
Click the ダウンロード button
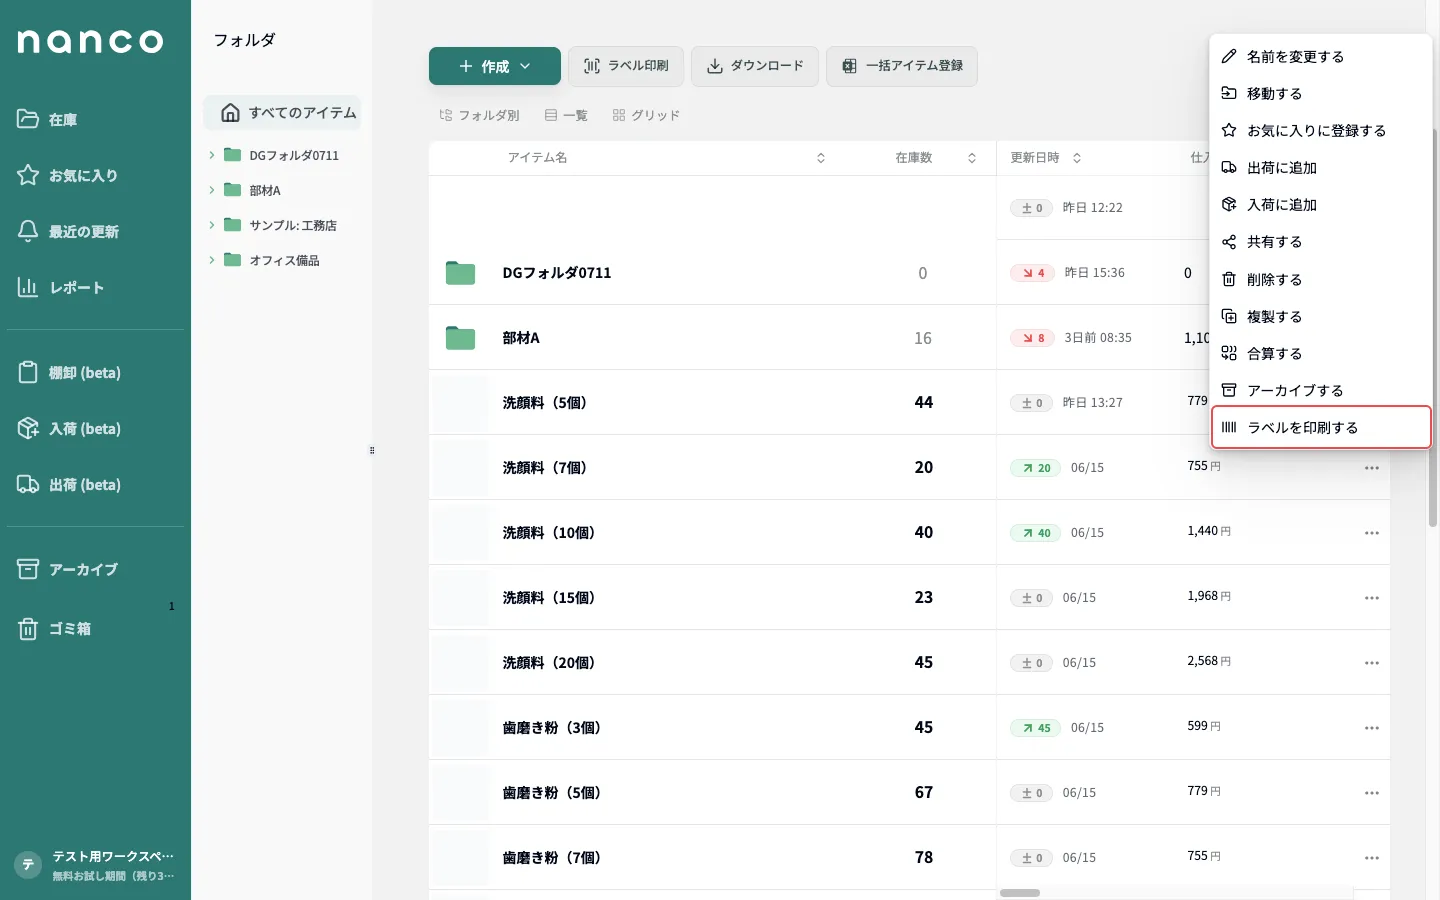coord(755,66)
